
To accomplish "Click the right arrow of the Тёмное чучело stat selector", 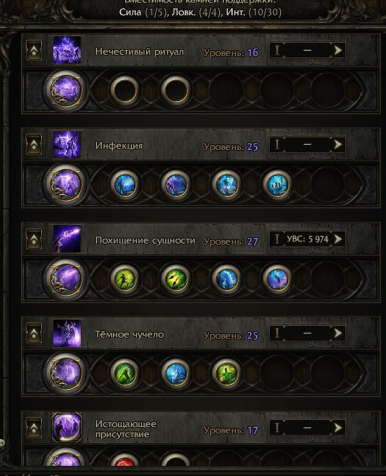I will pos(338,333).
